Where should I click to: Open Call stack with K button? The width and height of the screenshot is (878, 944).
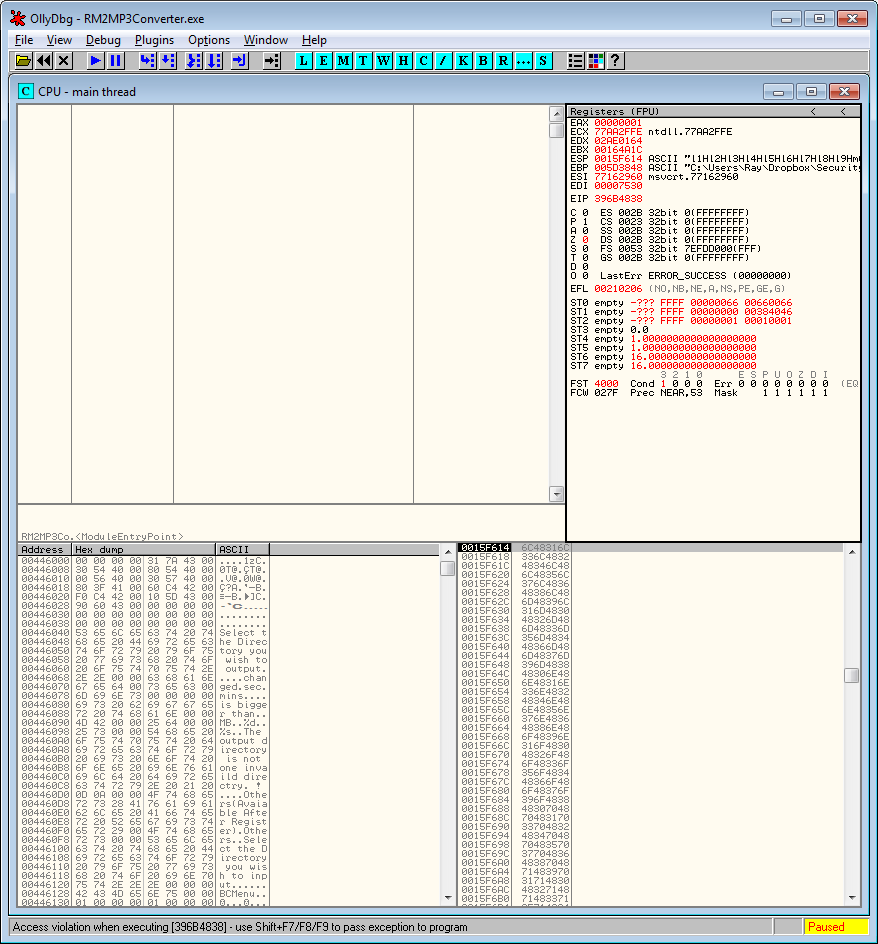click(463, 61)
